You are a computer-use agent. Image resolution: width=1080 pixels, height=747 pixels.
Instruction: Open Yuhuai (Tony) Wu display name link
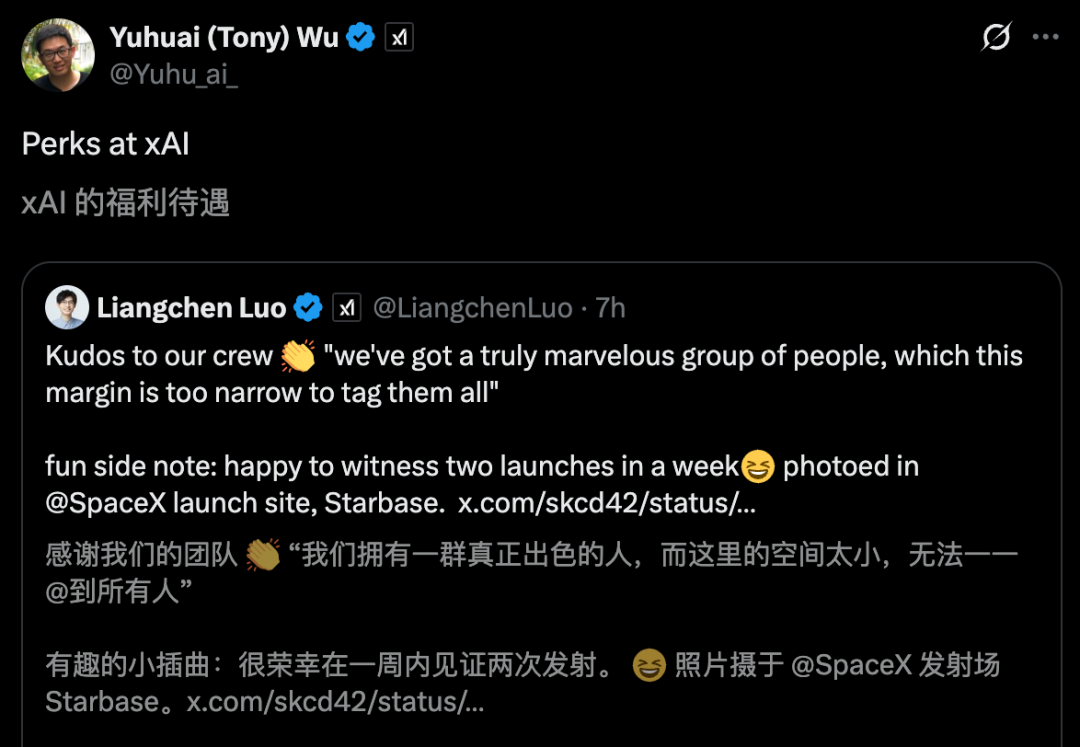223,37
